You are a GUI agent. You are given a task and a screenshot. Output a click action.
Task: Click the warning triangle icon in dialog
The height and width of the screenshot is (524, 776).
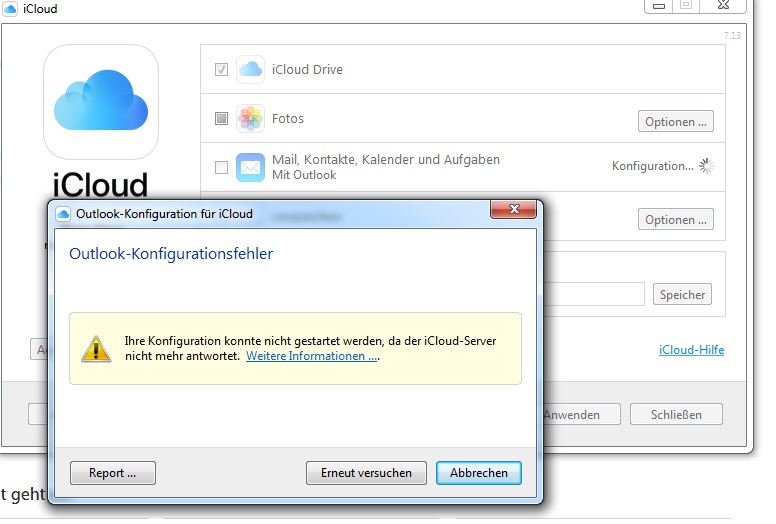coord(96,349)
